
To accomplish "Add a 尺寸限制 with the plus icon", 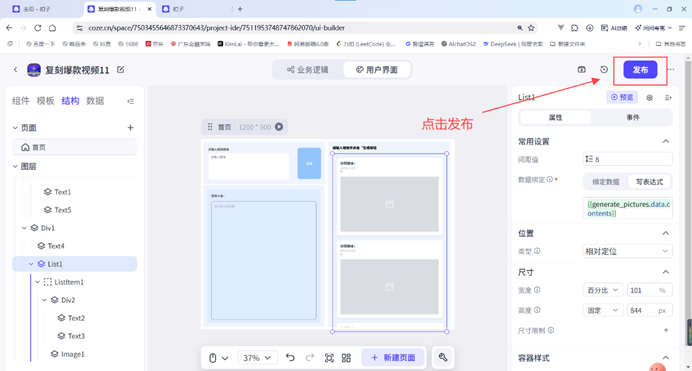I will [666, 330].
